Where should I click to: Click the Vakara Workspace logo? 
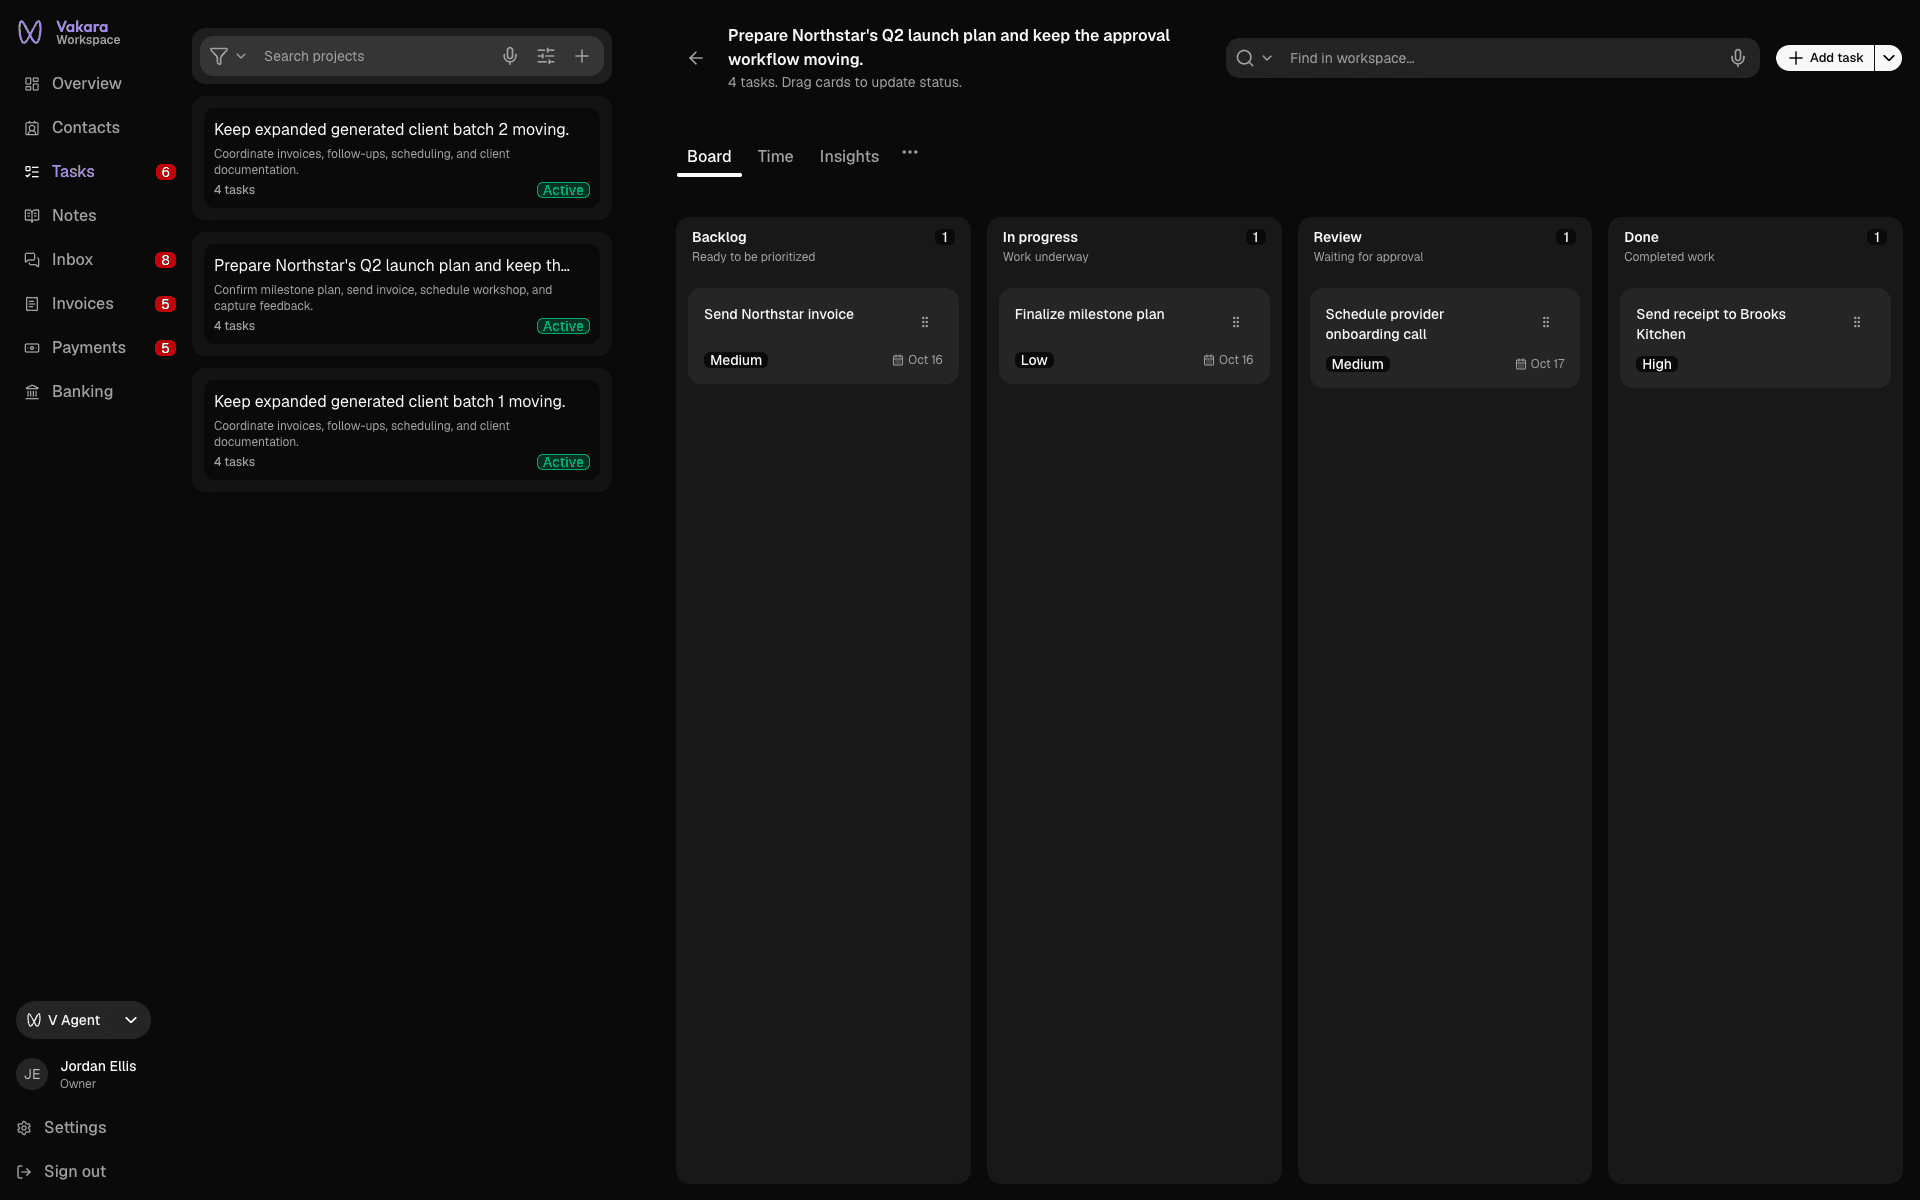pos(69,33)
